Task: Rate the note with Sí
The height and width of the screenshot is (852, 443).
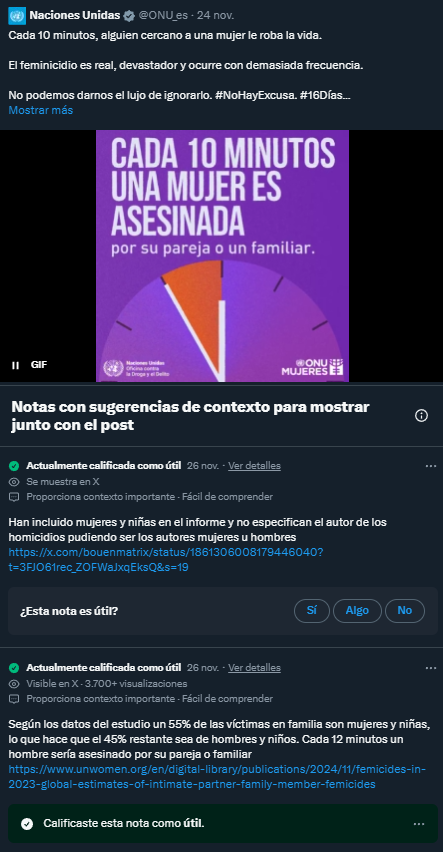Action: click(x=311, y=611)
